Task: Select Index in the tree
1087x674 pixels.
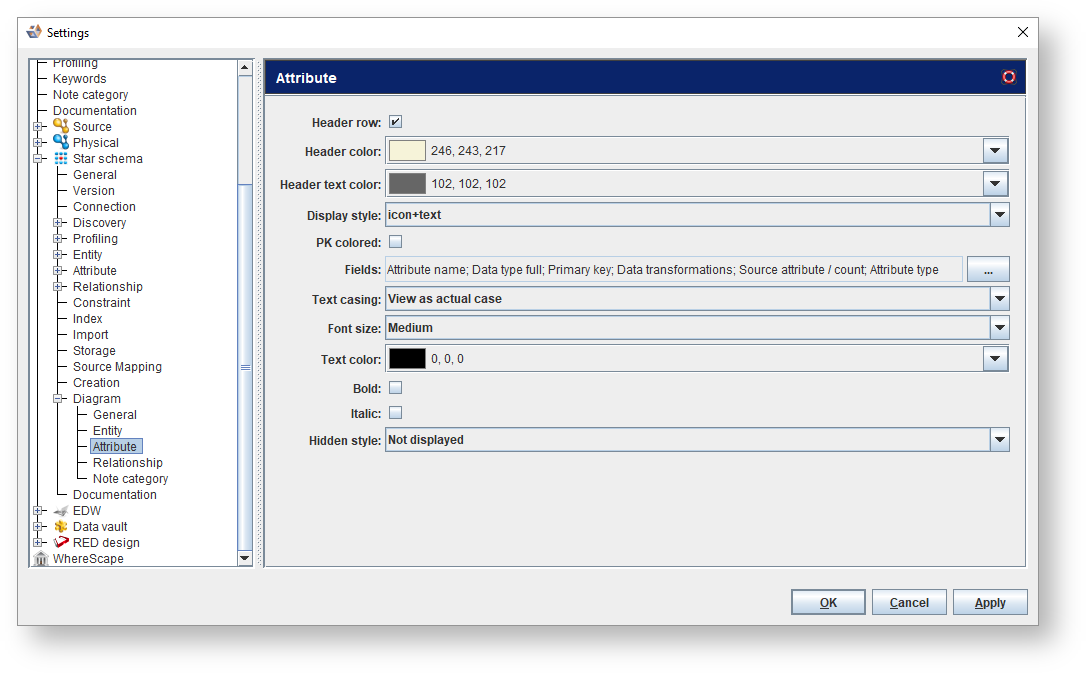Action: pyautogui.click(x=87, y=318)
